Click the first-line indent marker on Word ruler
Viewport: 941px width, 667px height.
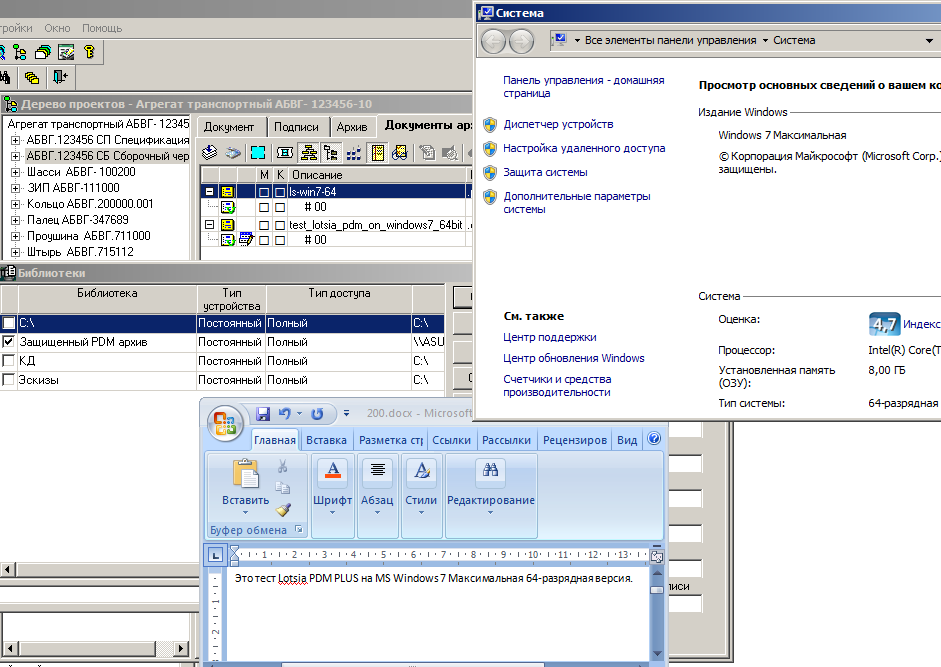click(x=235, y=551)
